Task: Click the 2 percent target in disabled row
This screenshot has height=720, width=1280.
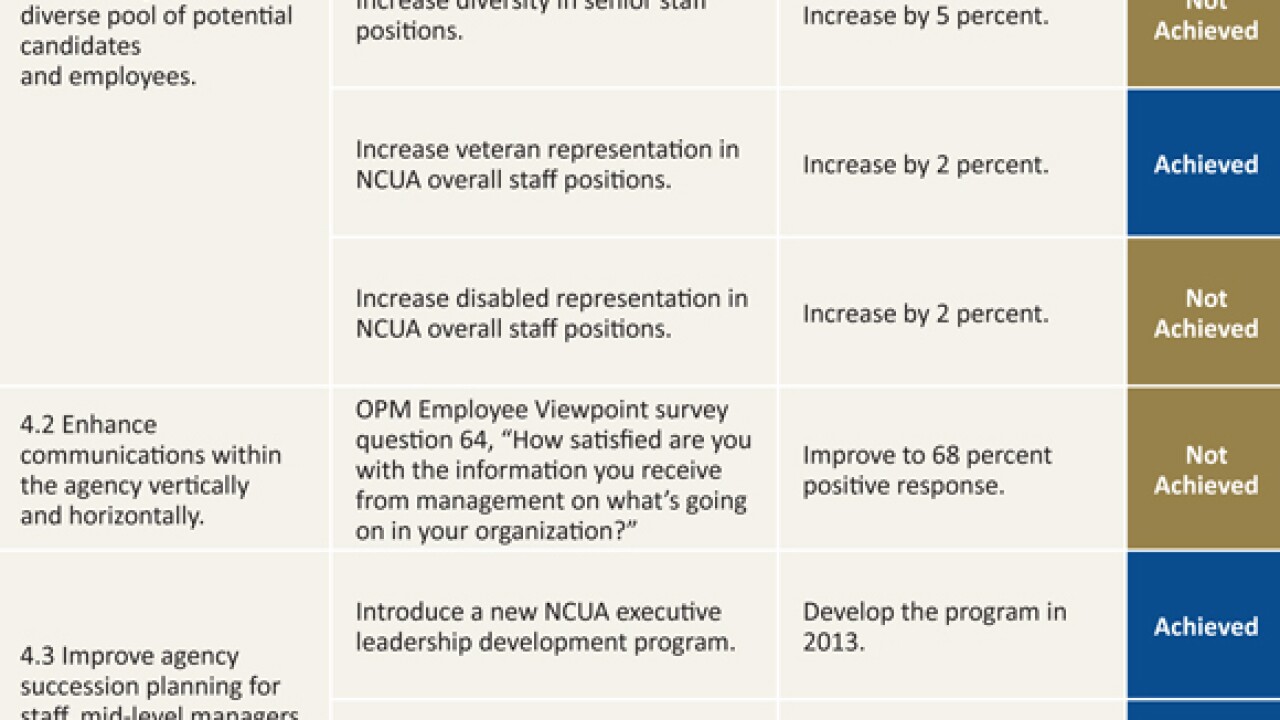Action: [925, 313]
